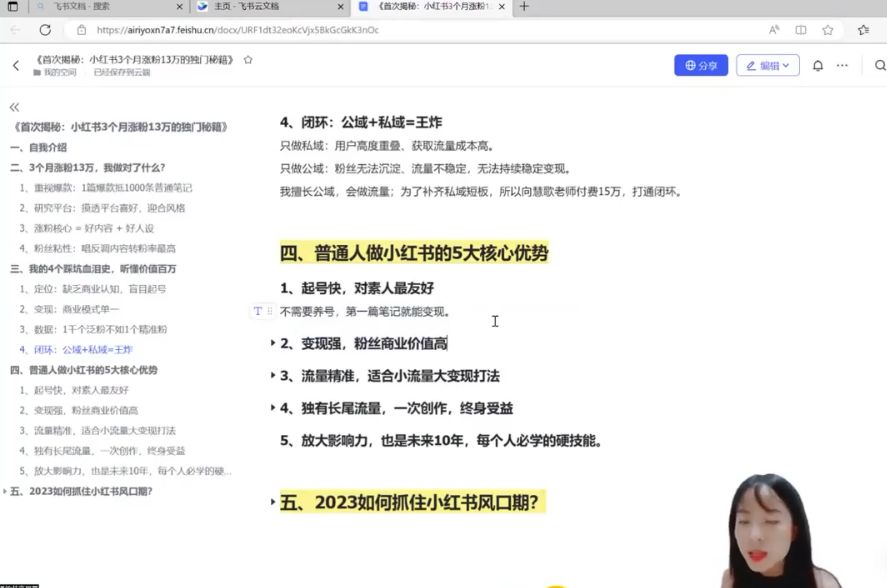Click document title in header bar
This screenshot has height=588, width=887.
[134, 59]
